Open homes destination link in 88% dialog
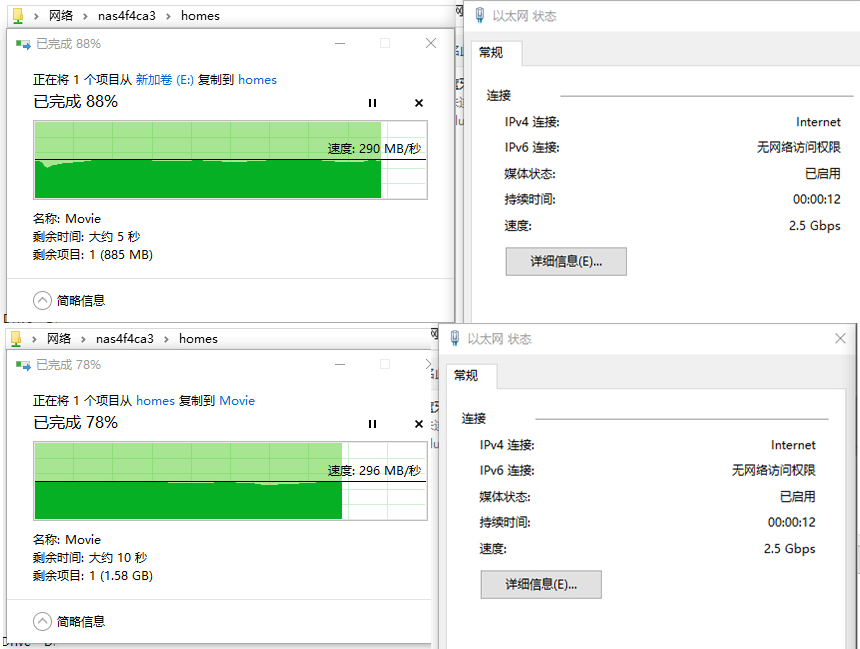The width and height of the screenshot is (860, 649). (x=257, y=80)
